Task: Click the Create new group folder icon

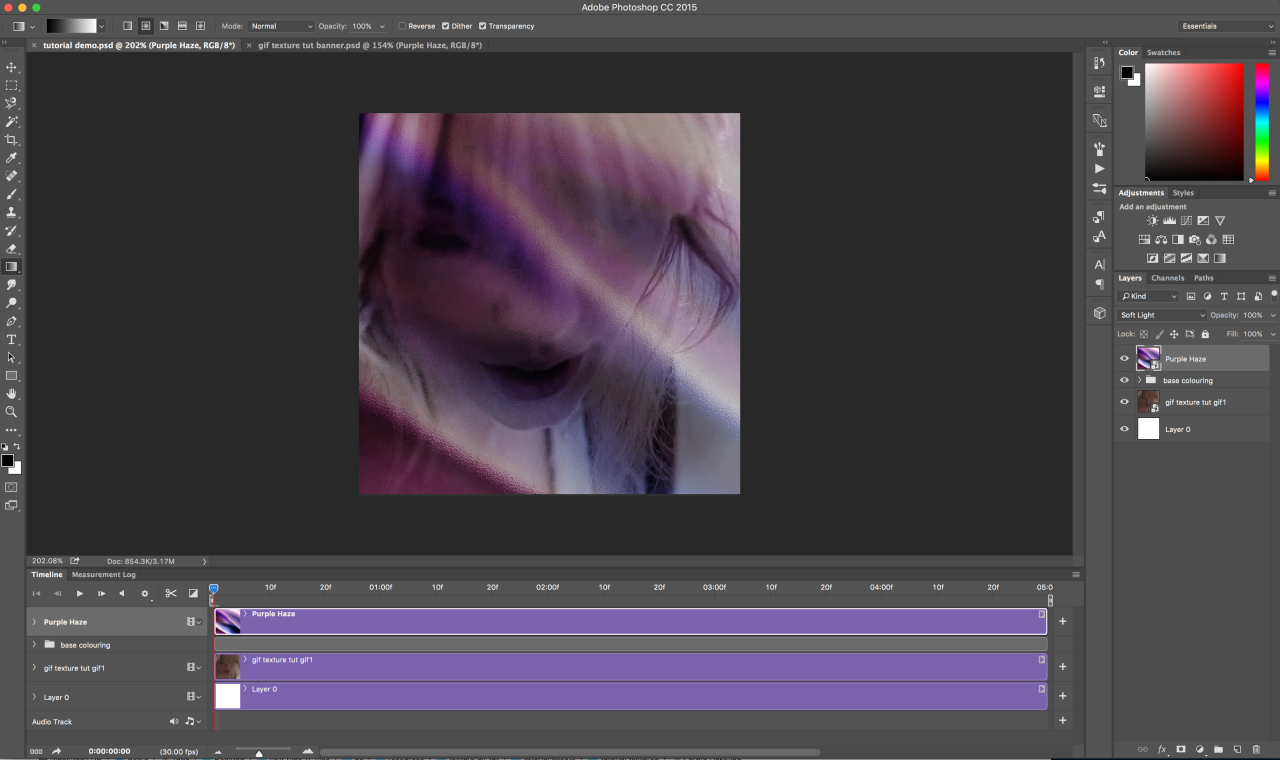Action: [1218, 749]
